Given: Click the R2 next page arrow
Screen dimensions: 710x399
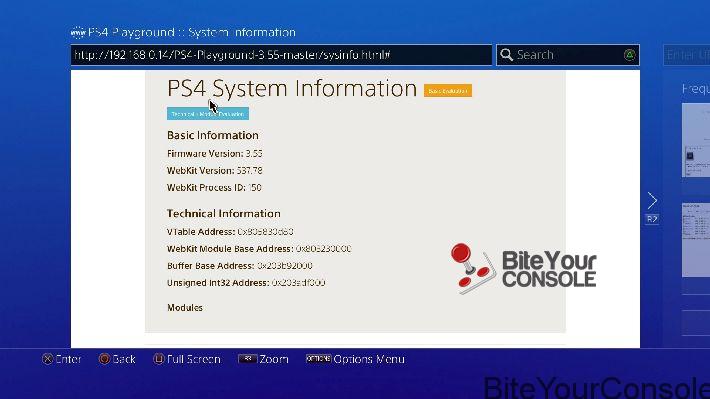Looking at the screenshot, I should pyautogui.click(x=652, y=207).
